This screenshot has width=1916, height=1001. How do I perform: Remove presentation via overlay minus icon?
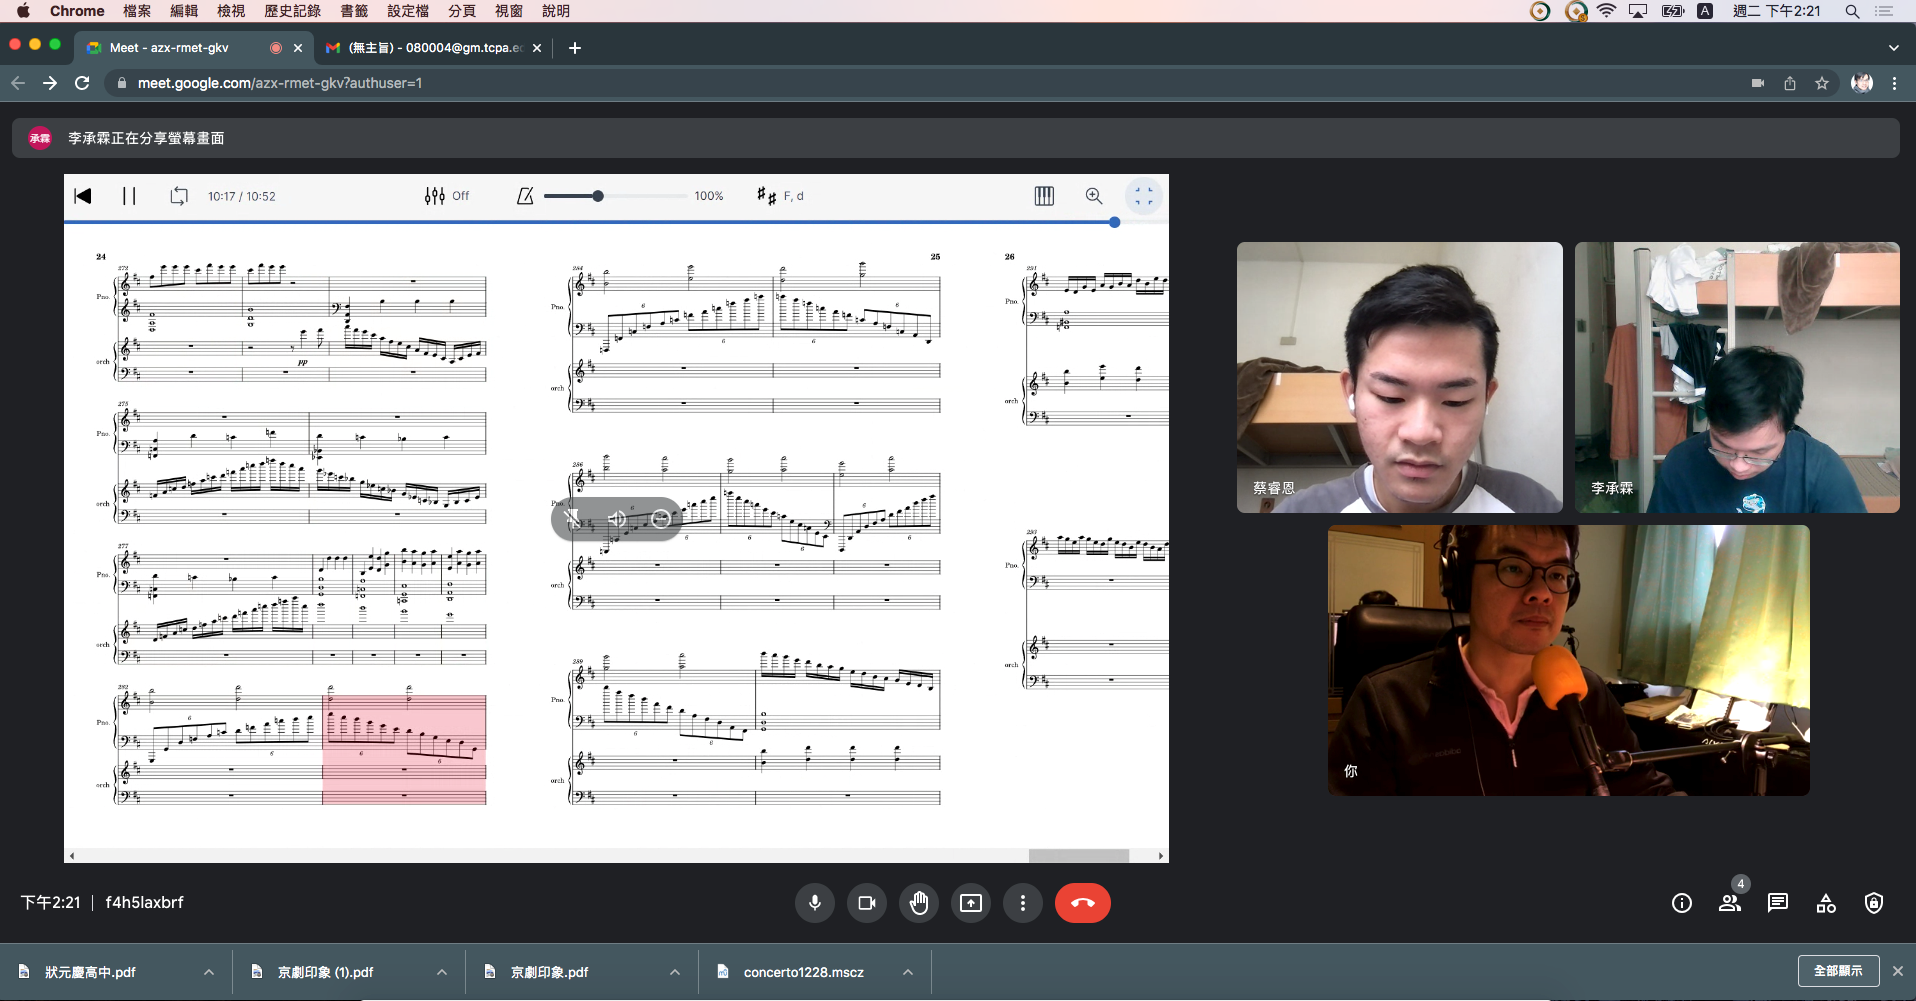tap(661, 518)
